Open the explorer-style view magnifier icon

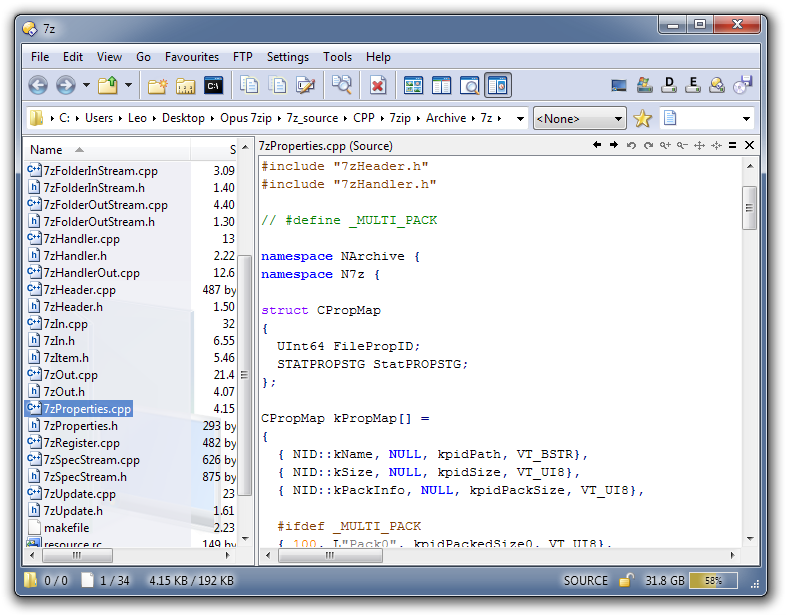tap(470, 86)
